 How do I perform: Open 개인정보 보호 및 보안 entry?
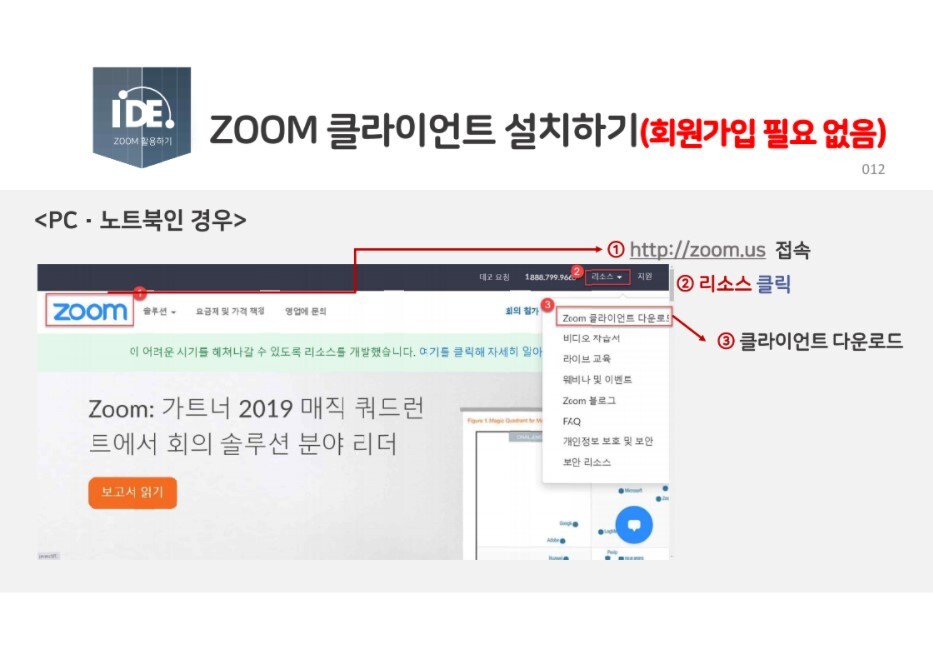coord(608,441)
